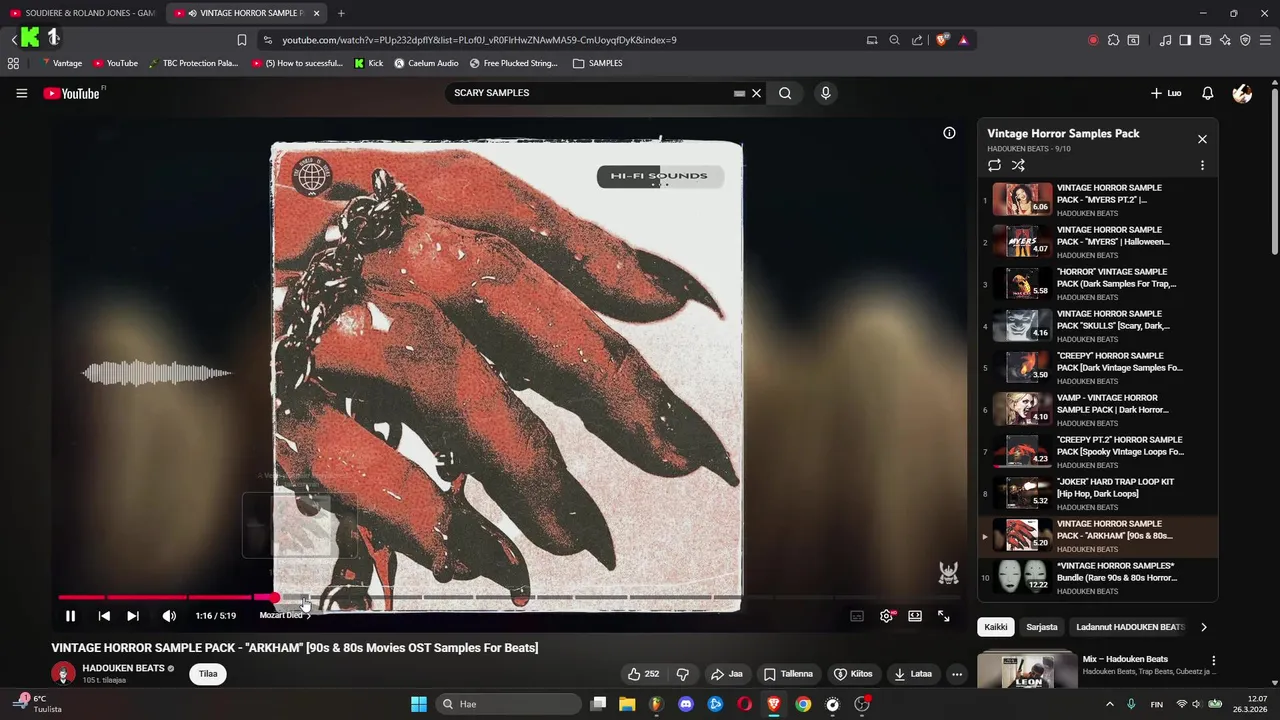Viewport: 1280px width, 720px height.
Task: Close the Vintage Horror Samples Pack playlist
Action: pos(1202,139)
